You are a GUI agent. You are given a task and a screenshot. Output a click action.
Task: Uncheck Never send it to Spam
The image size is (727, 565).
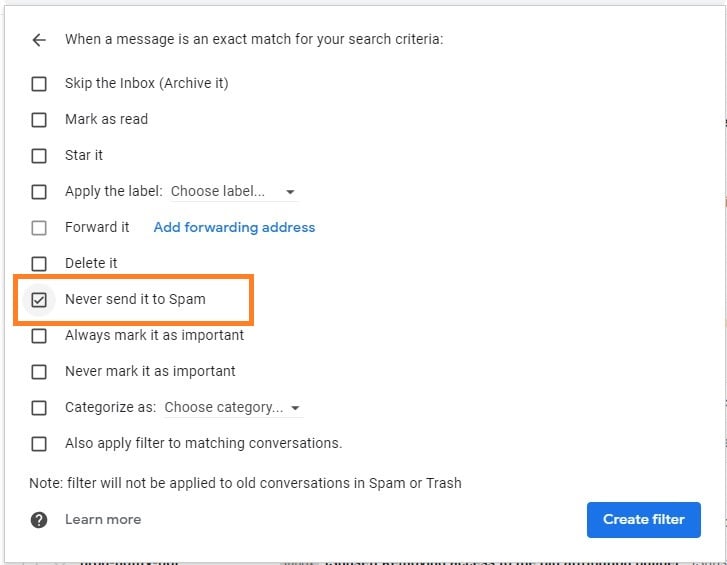pos(39,300)
